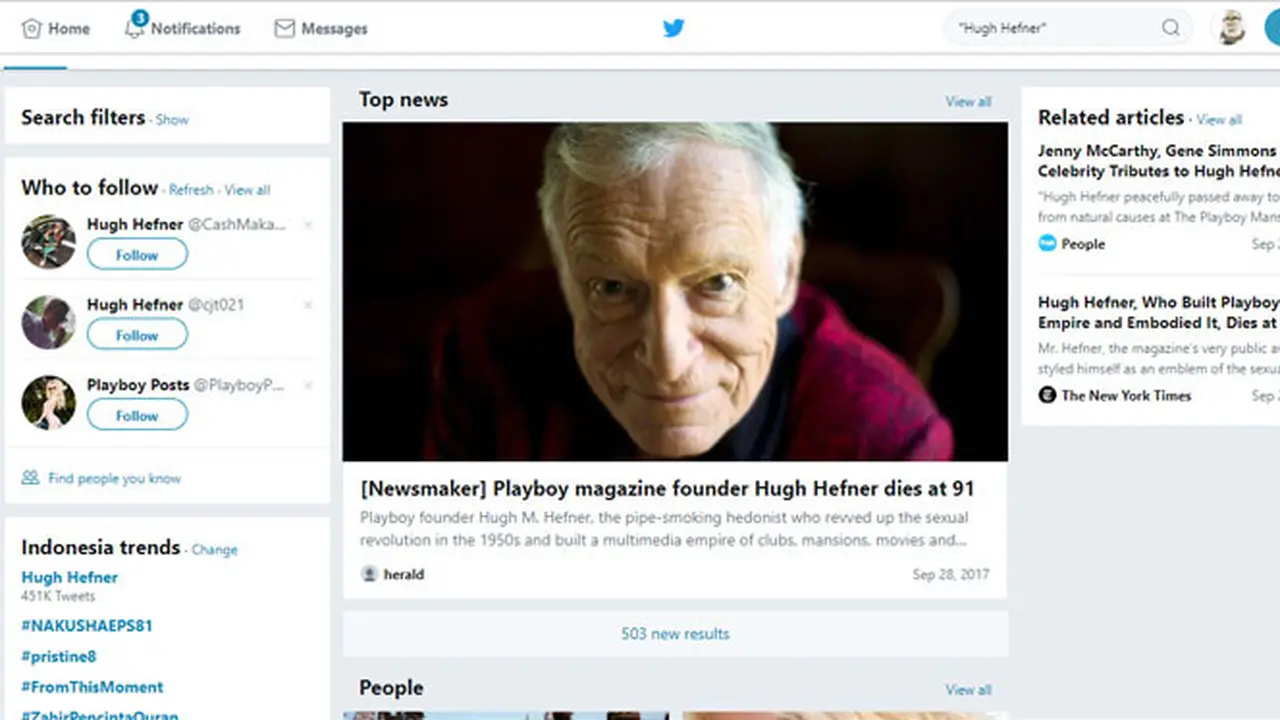
Task: View all Related articles
Action: point(1219,120)
